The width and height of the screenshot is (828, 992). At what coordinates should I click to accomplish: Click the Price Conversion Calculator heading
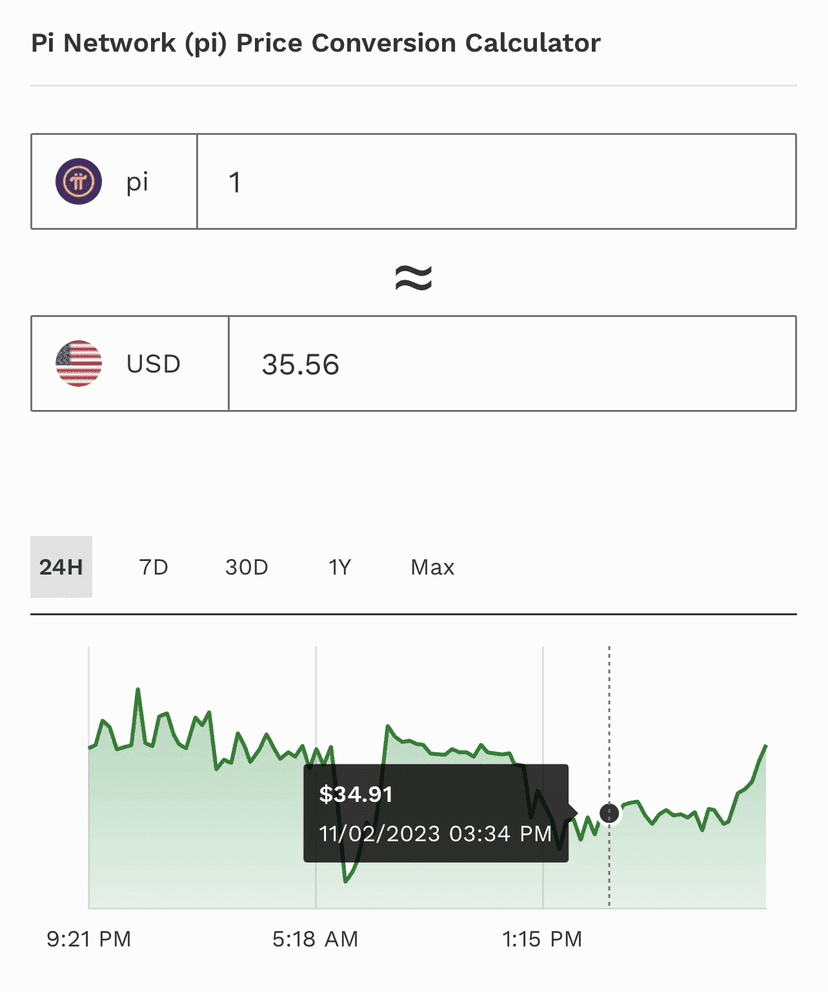pos(316,43)
